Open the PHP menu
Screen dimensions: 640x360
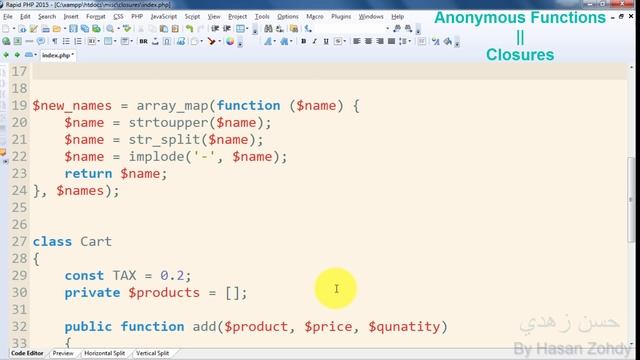137,17
